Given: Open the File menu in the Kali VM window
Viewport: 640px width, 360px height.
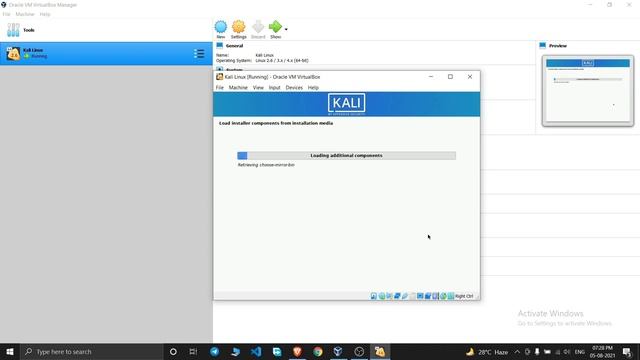Looking at the screenshot, I should [x=220, y=88].
